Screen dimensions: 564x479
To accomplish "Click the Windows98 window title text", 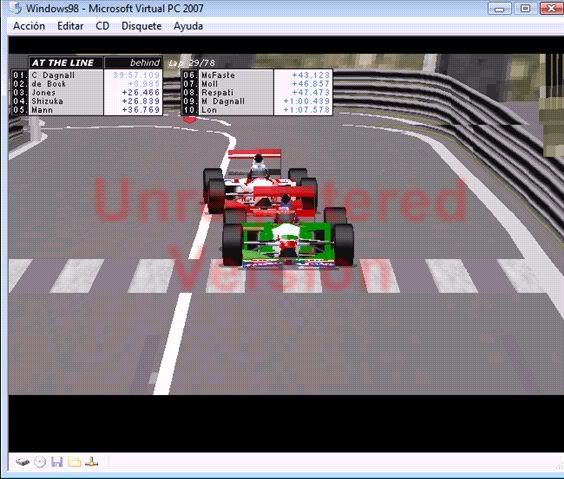I will point(115,8).
